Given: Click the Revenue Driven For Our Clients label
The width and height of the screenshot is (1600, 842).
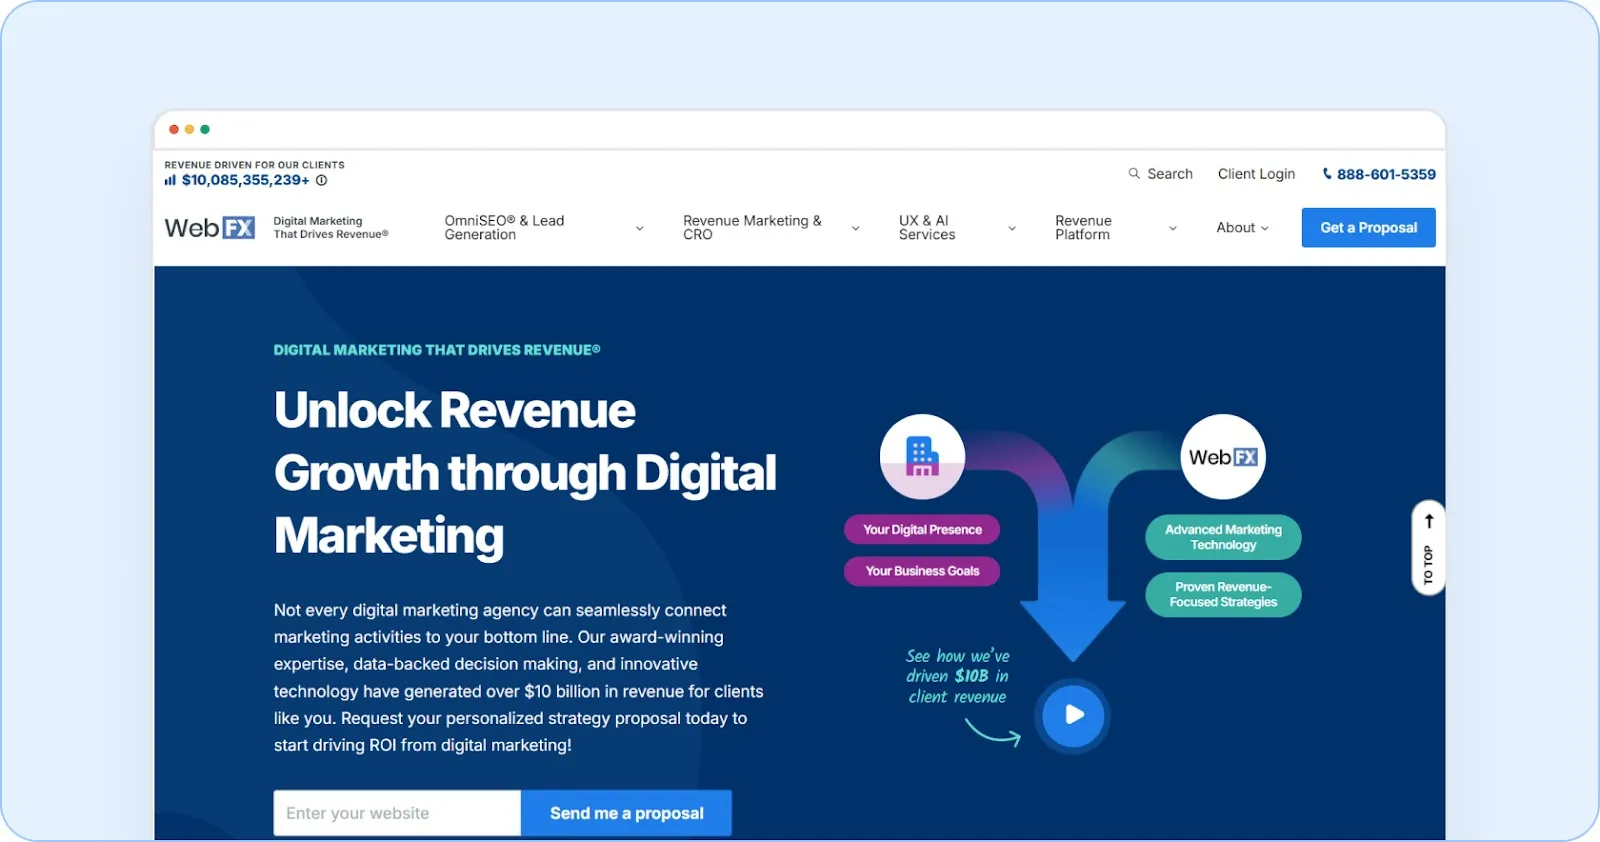Looking at the screenshot, I should [254, 165].
